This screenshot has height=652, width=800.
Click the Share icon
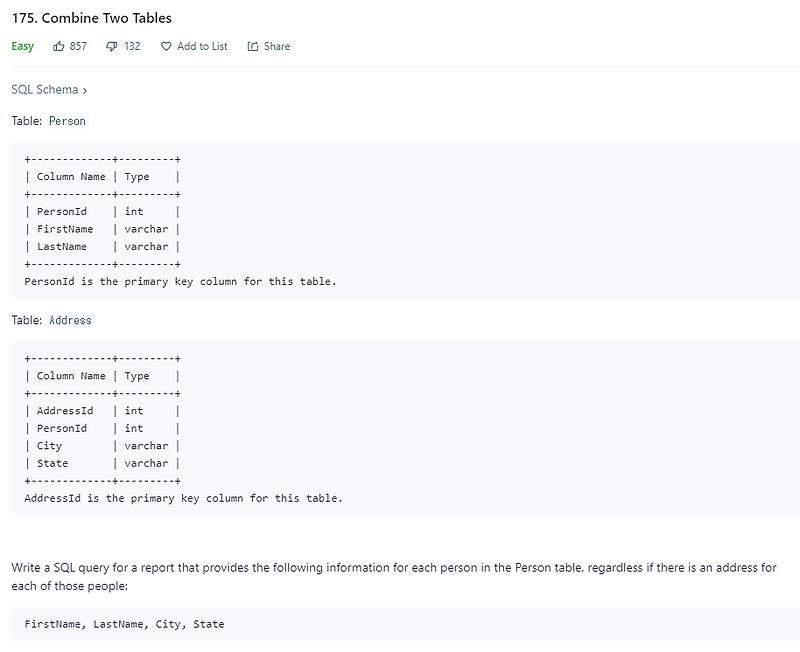point(253,46)
